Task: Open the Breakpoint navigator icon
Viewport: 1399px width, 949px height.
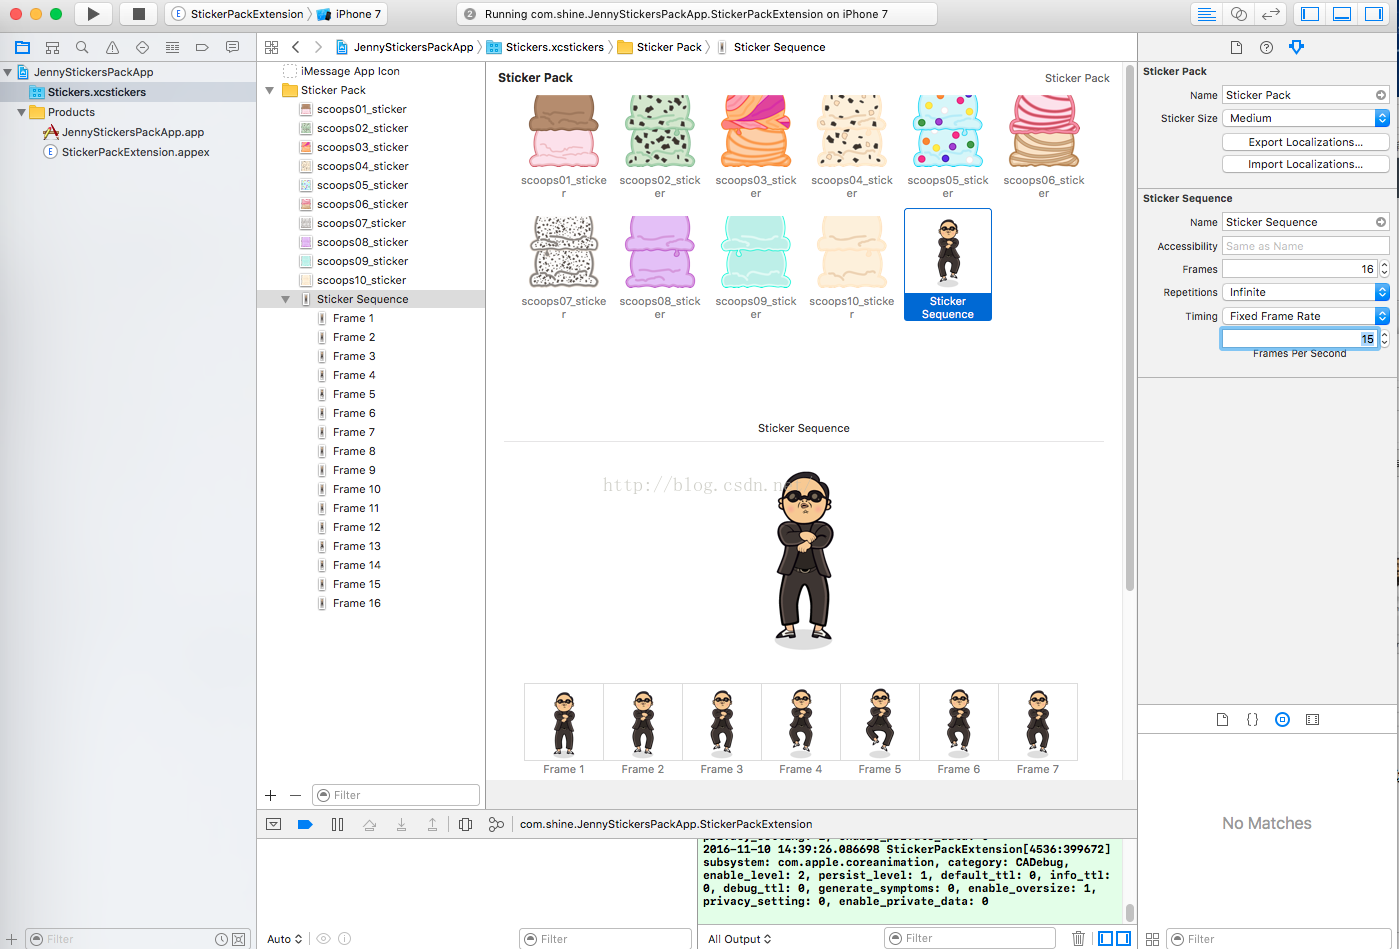Action: (202, 47)
